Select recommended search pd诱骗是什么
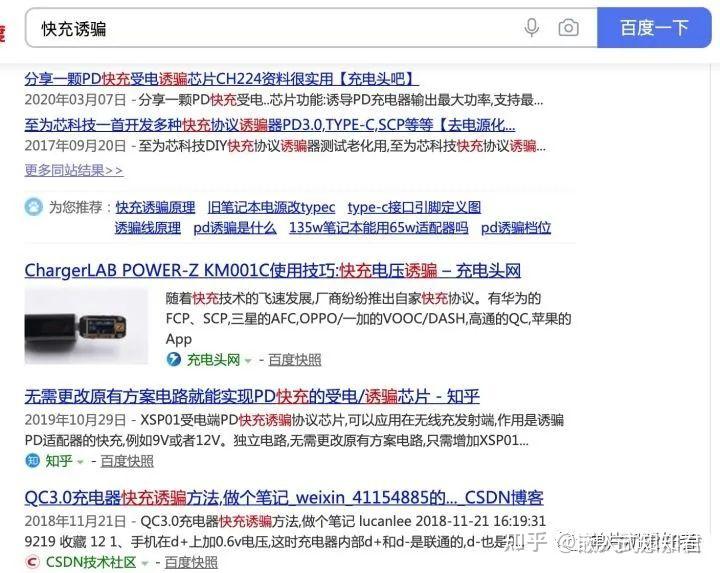This screenshot has height=573, width=720. [235, 228]
